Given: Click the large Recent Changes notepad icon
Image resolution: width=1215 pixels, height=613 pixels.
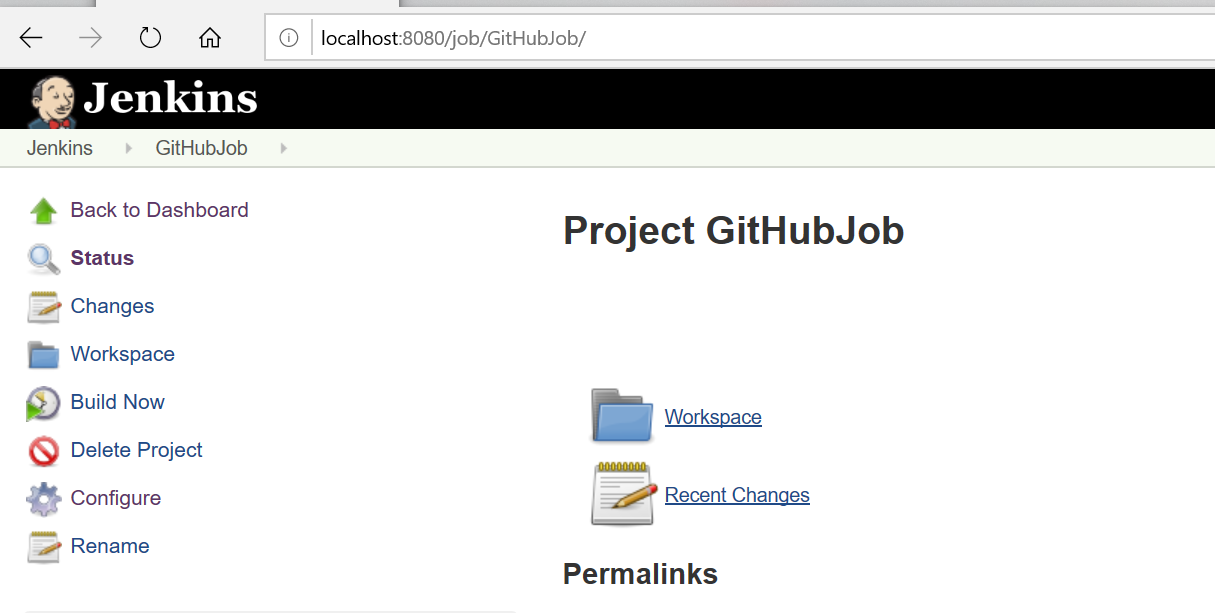Looking at the screenshot, I should coord(622,494).
